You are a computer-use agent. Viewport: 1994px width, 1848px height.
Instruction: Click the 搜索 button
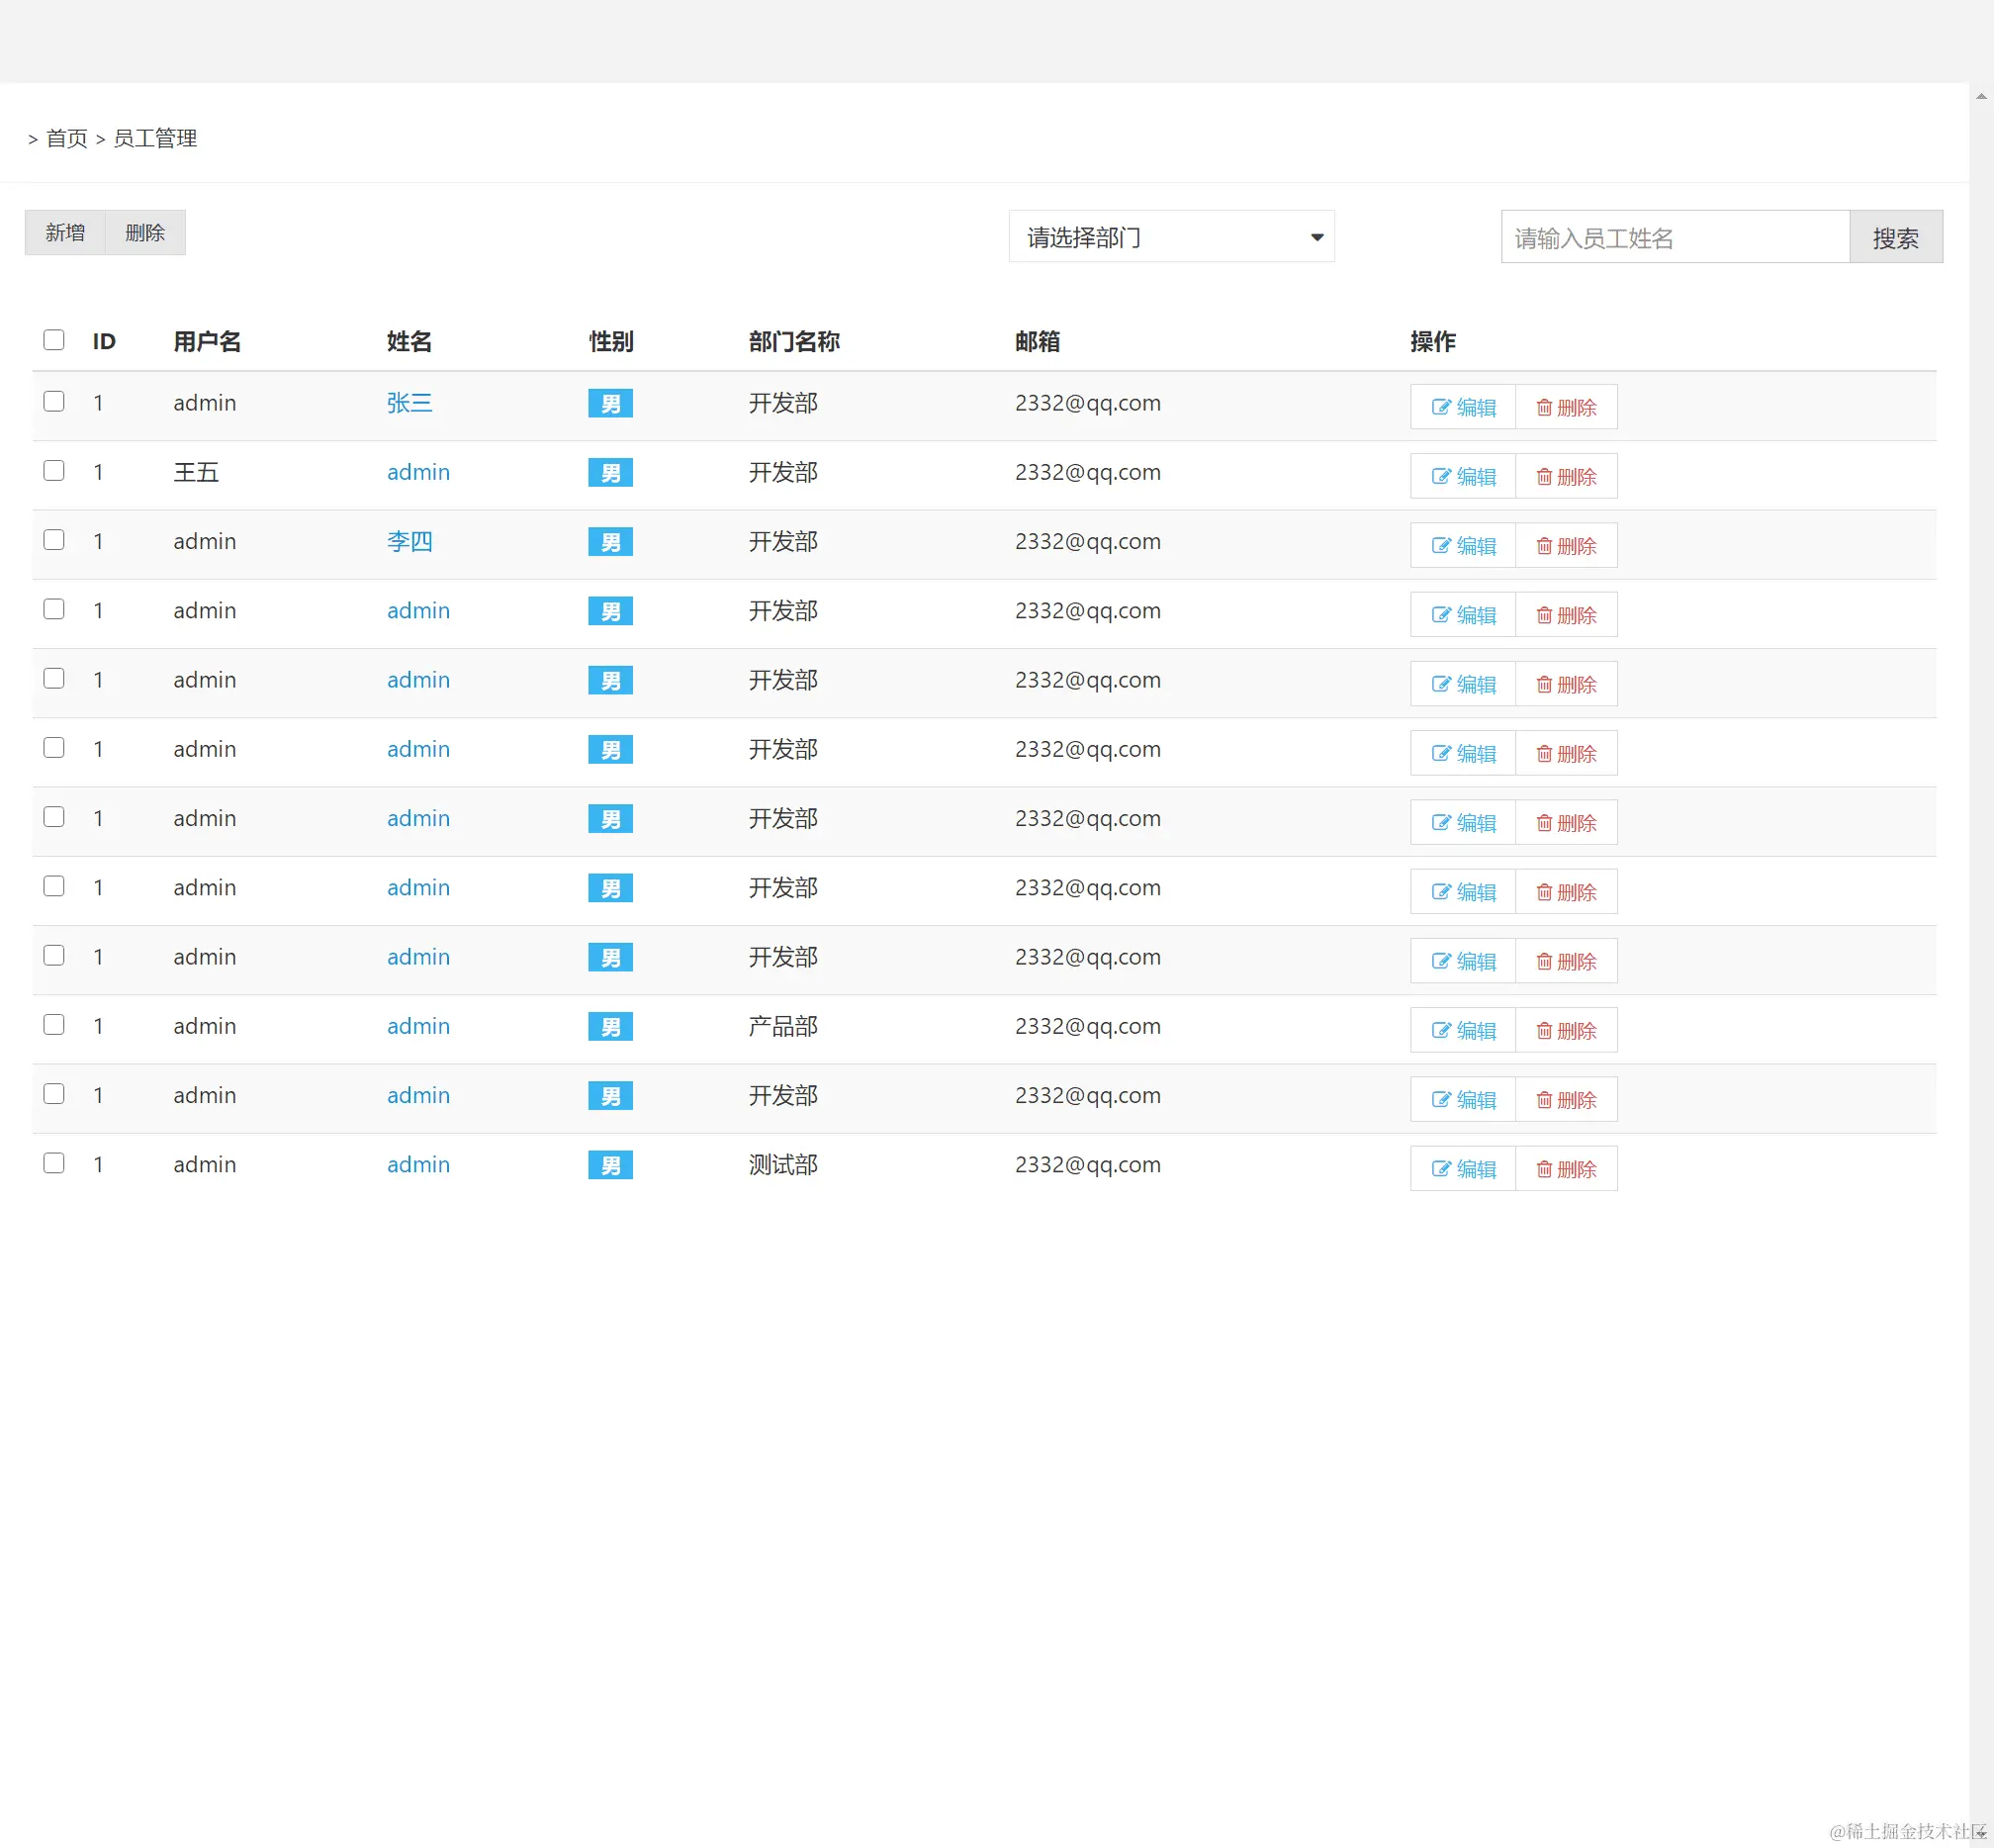point(1894,237)
